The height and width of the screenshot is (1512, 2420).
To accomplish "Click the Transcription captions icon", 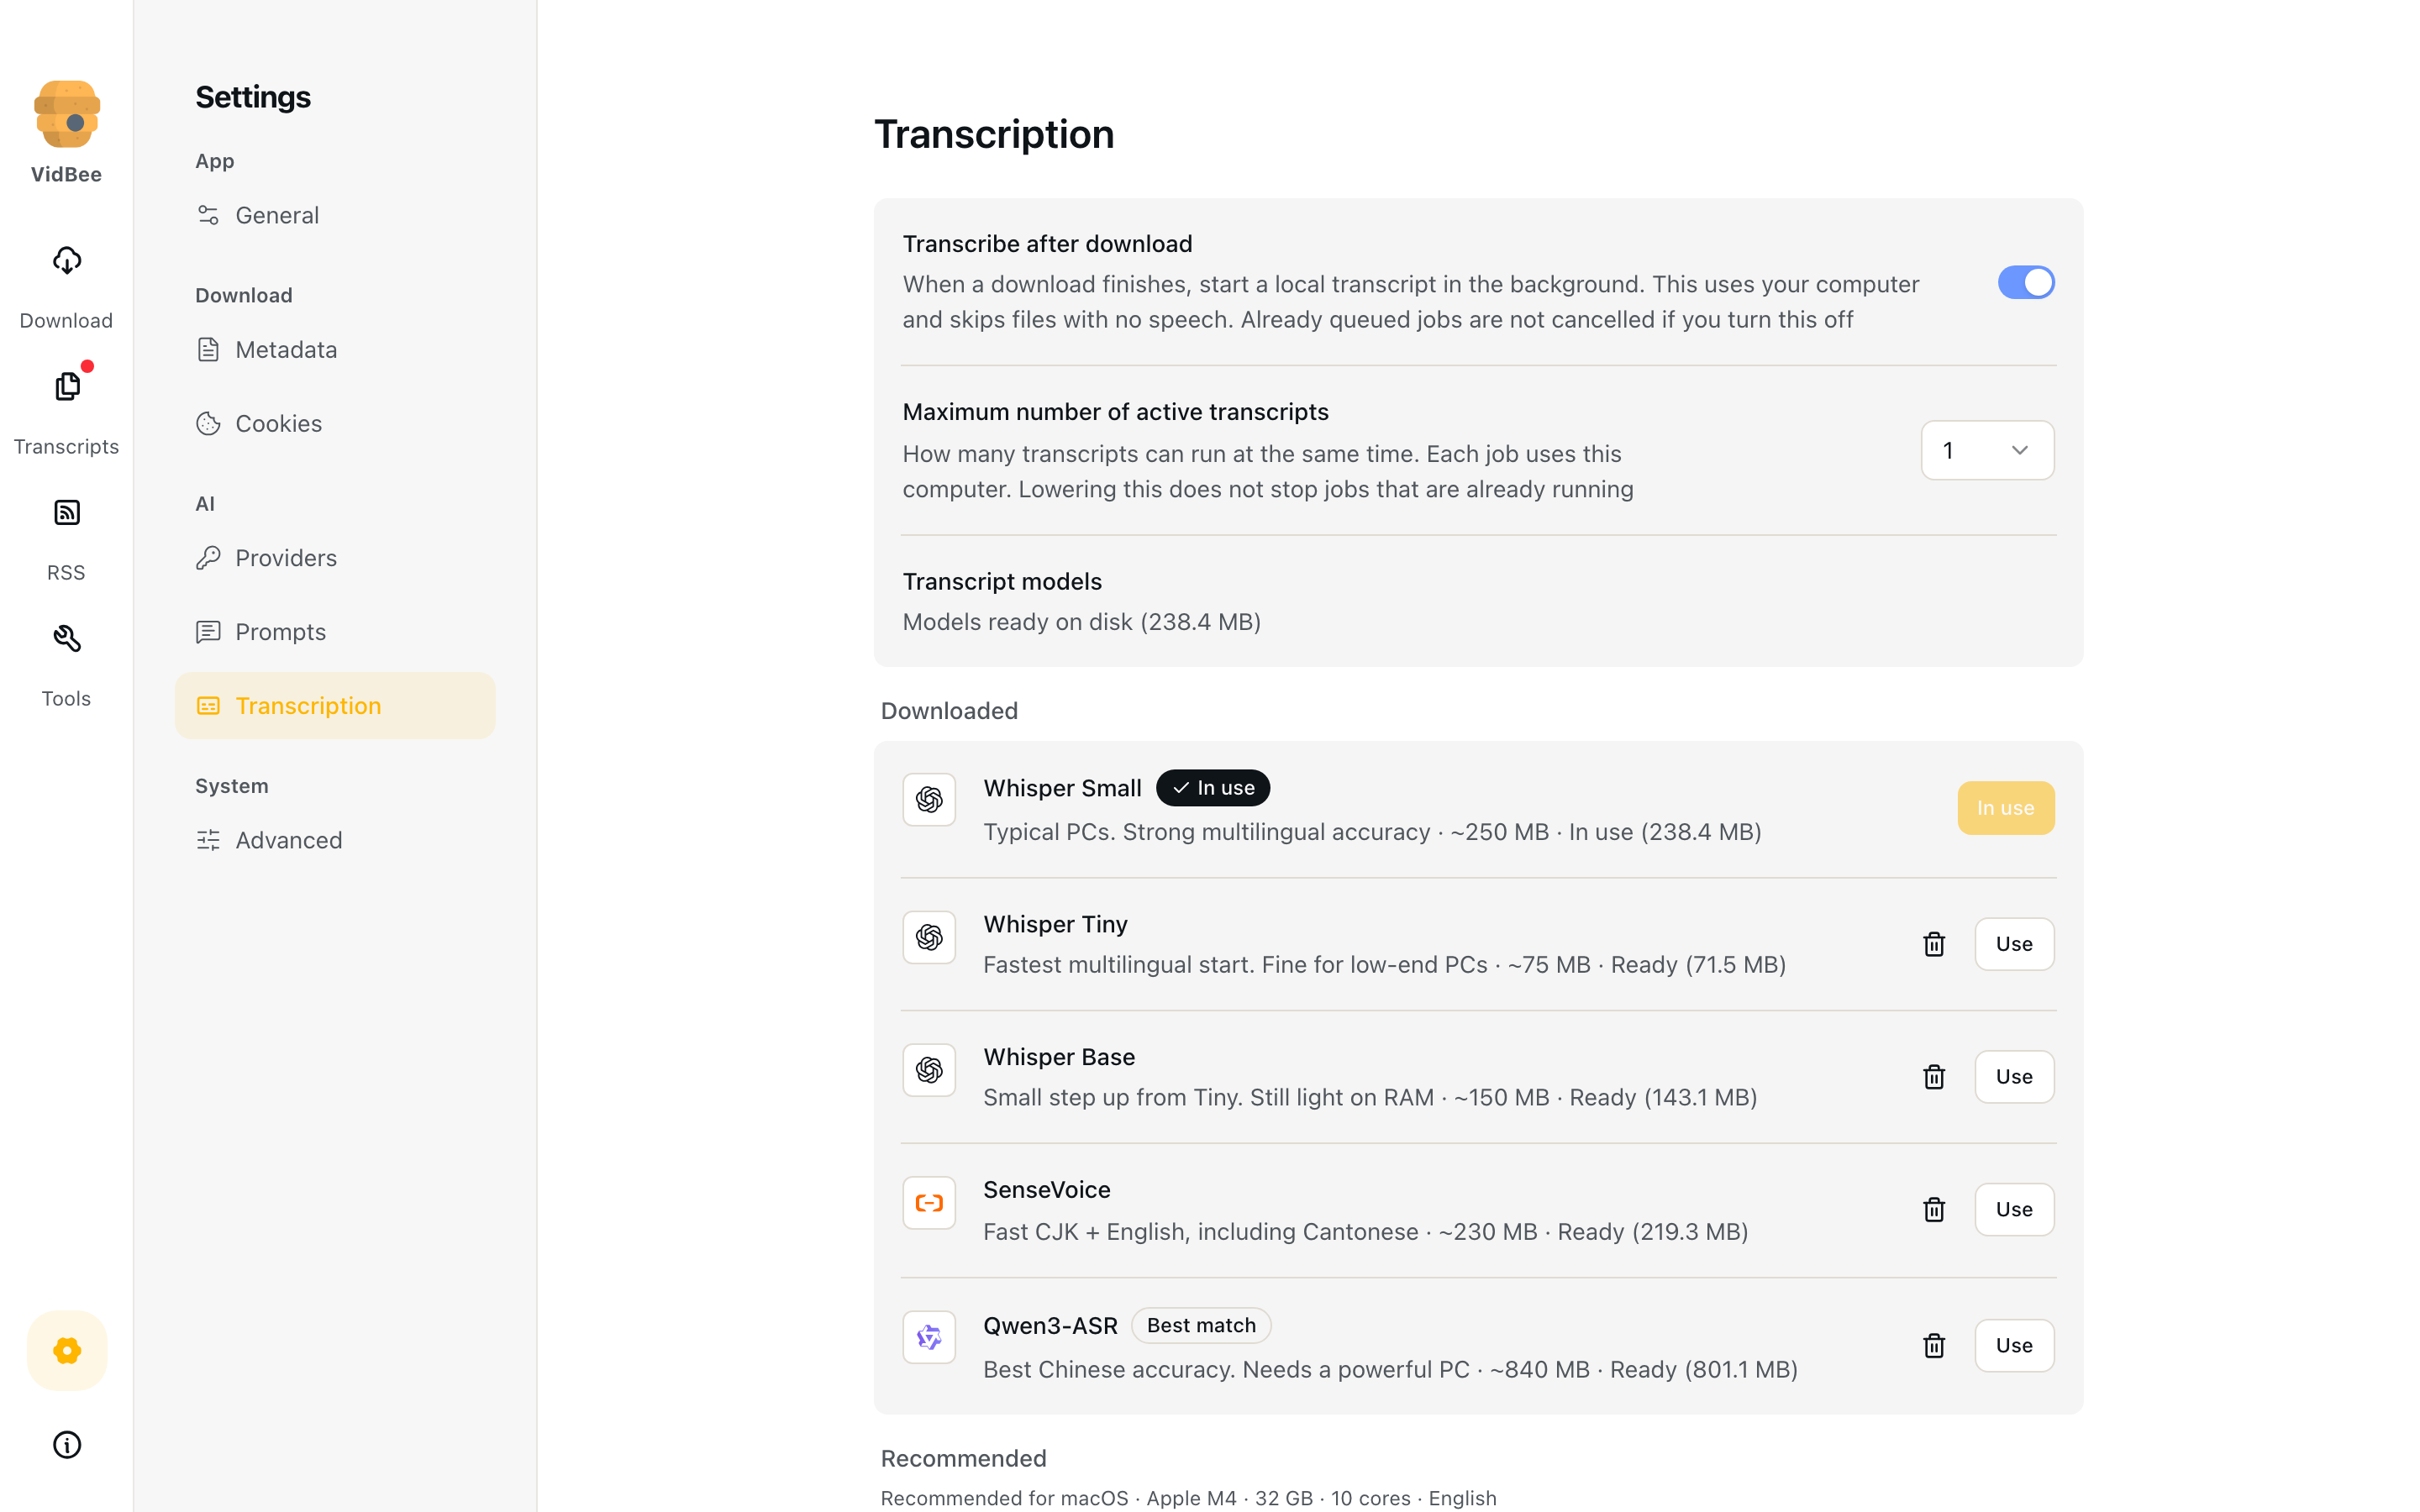I will pos(208,706).
